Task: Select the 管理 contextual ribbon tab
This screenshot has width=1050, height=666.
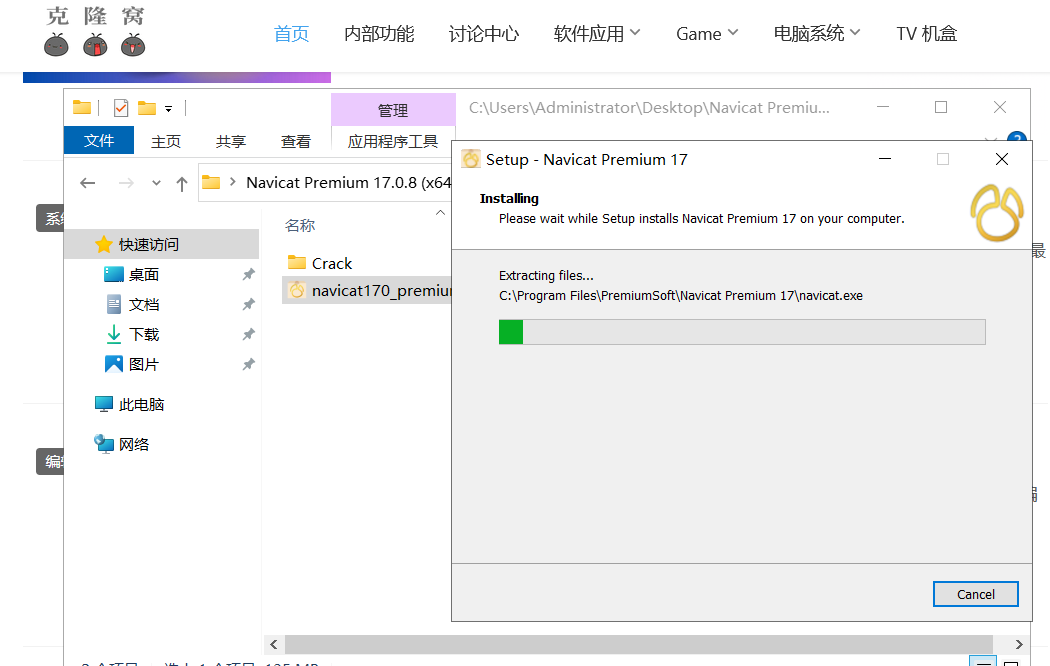Action: pyautogui.click(x=393, y=110)
